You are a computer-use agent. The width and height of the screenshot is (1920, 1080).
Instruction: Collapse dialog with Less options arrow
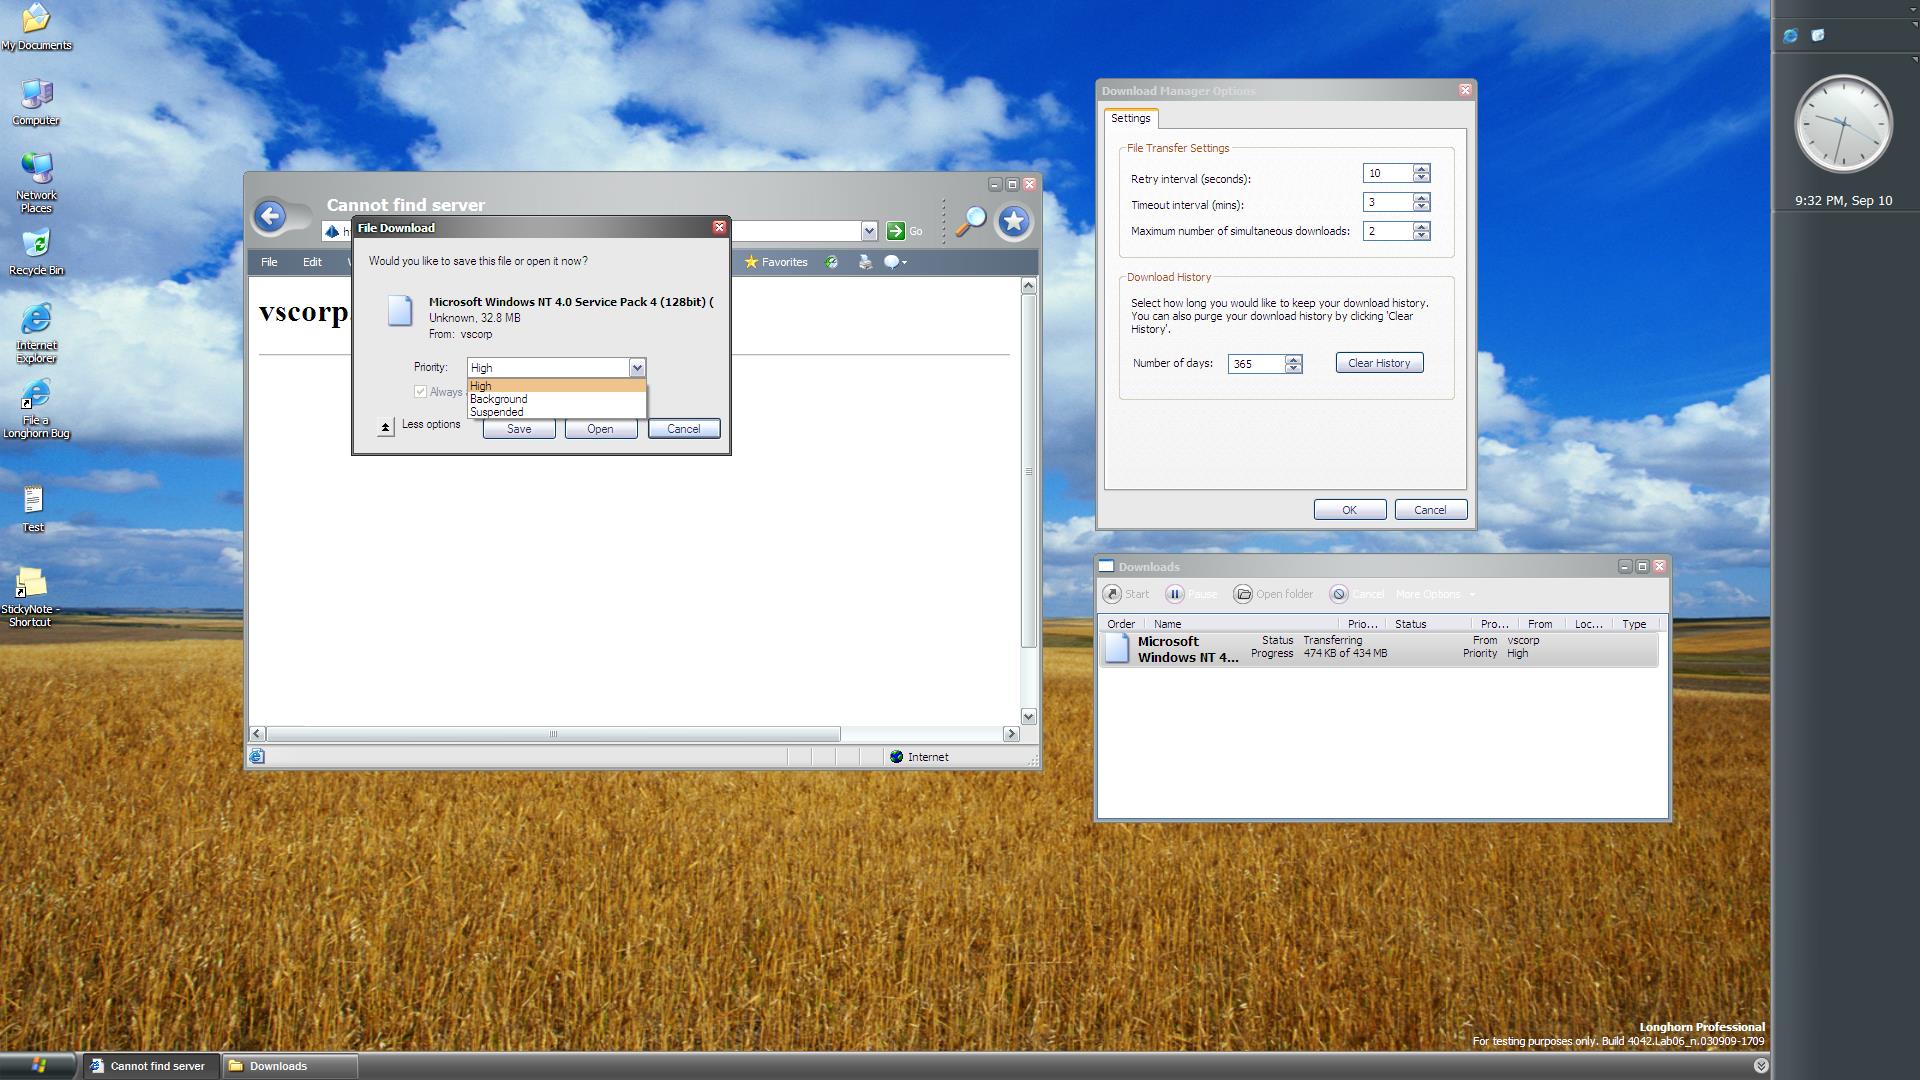(x=385, y=427)
